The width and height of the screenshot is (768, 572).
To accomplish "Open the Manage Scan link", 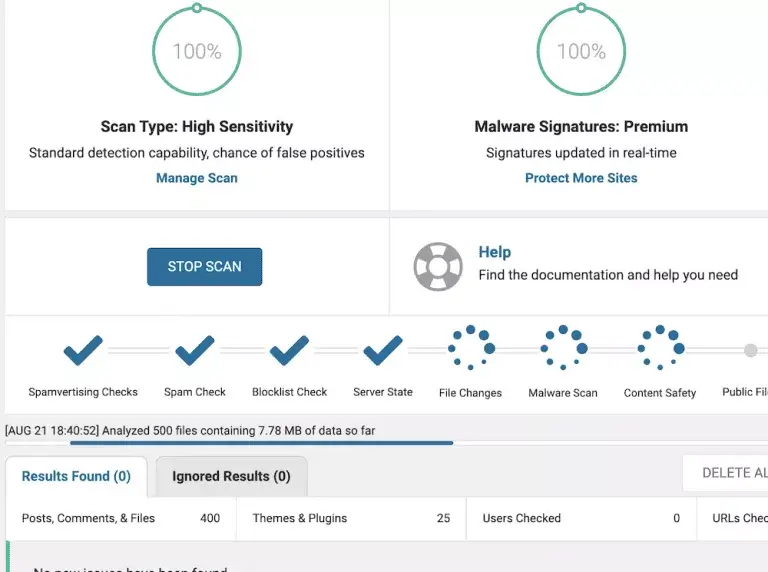I will [197, 178].
